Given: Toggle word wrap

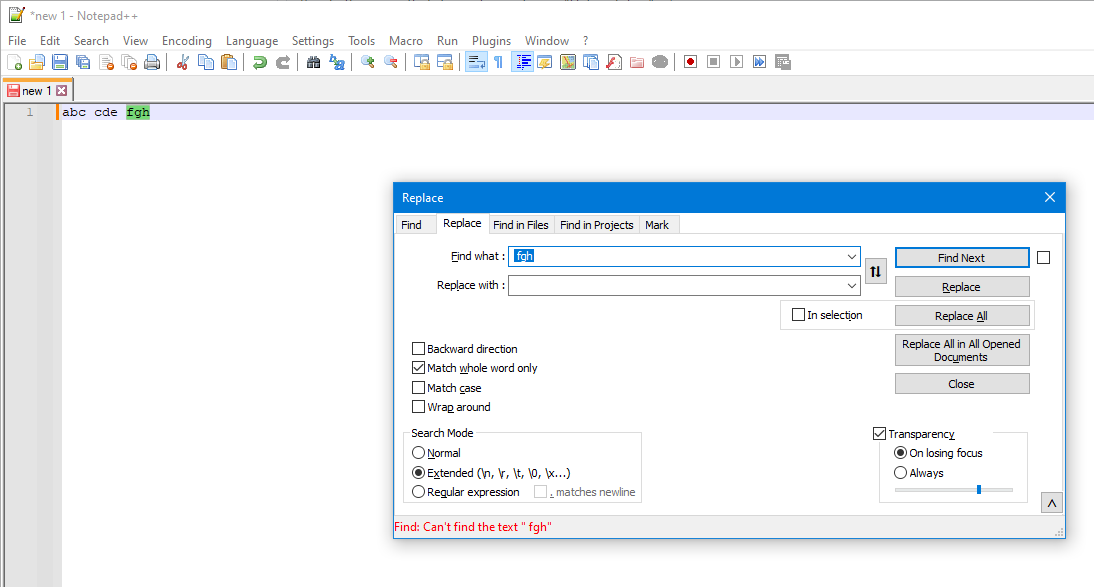Looking at the screenshot, I should click(476, 61).
